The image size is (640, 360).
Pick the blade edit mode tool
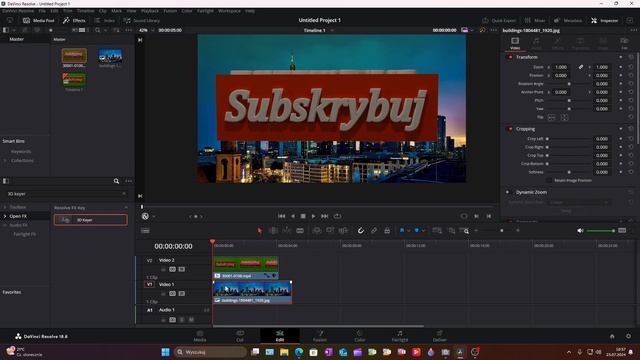point(300,231)
